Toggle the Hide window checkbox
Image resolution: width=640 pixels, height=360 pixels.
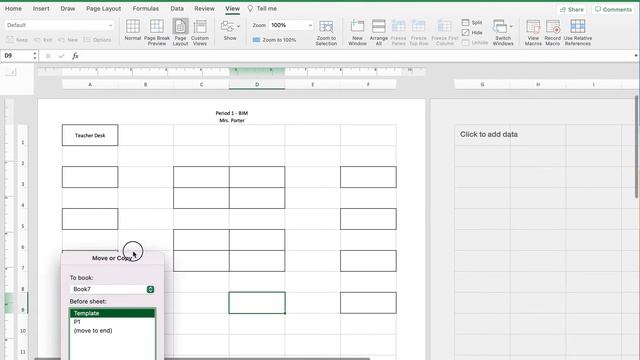click(x=472, y=32)
